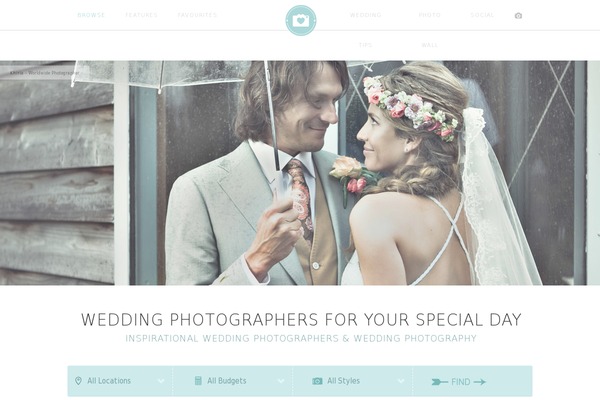This screenshot has height=400, width=600.
Task: Click the calculator icon beside All Budgets
Action: point(198,380)
